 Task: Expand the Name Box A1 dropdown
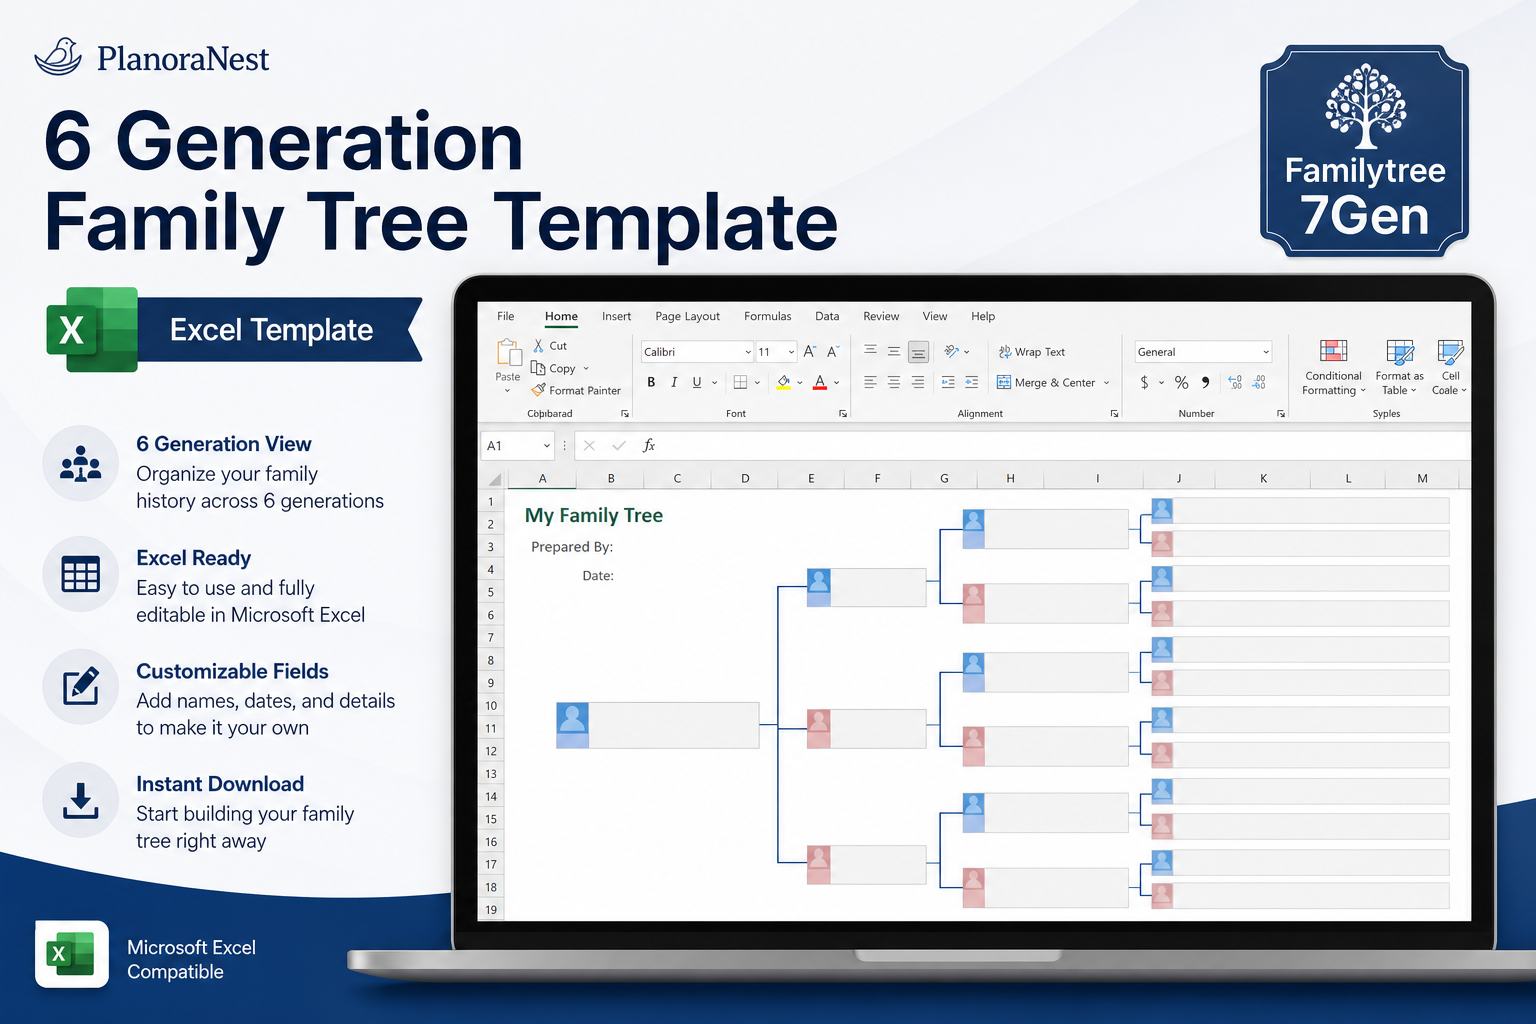[546, 445]
